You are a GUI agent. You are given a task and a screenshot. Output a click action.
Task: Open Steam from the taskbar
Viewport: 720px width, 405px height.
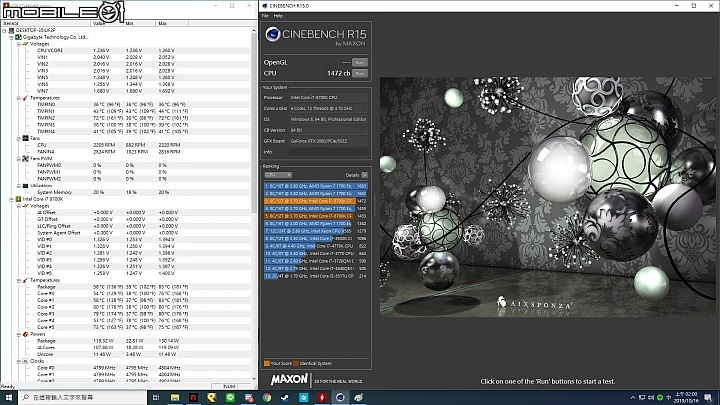coord(285,398)
